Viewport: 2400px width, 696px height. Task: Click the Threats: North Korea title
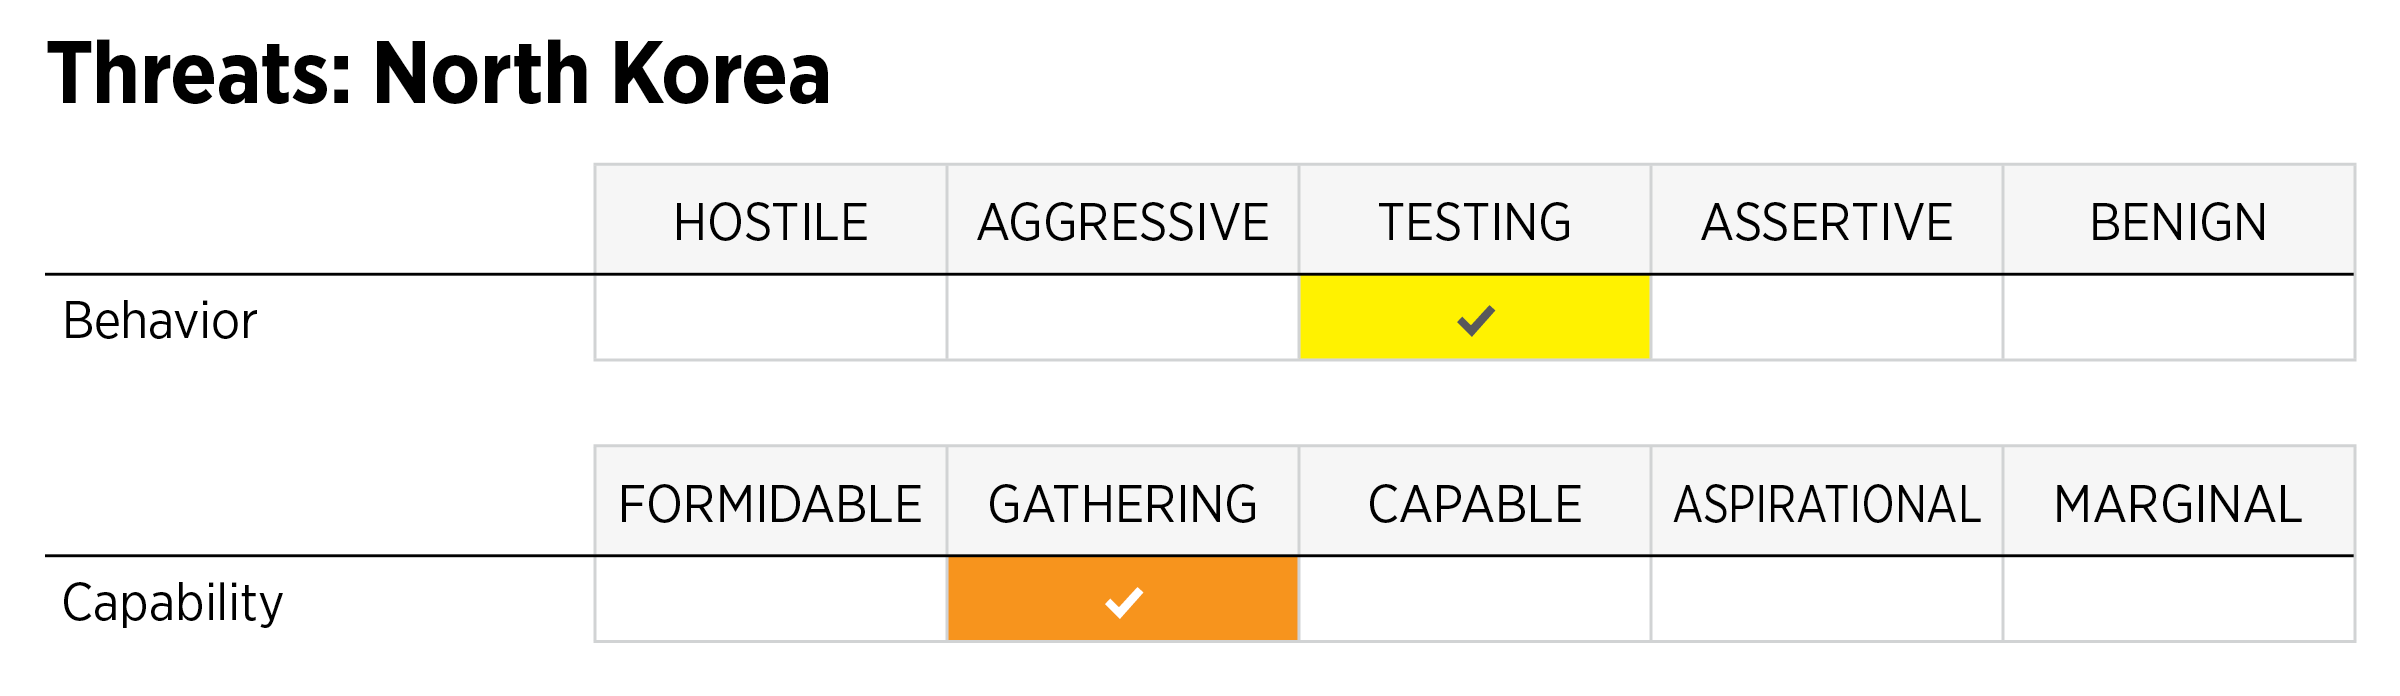[x=439, y=74]
